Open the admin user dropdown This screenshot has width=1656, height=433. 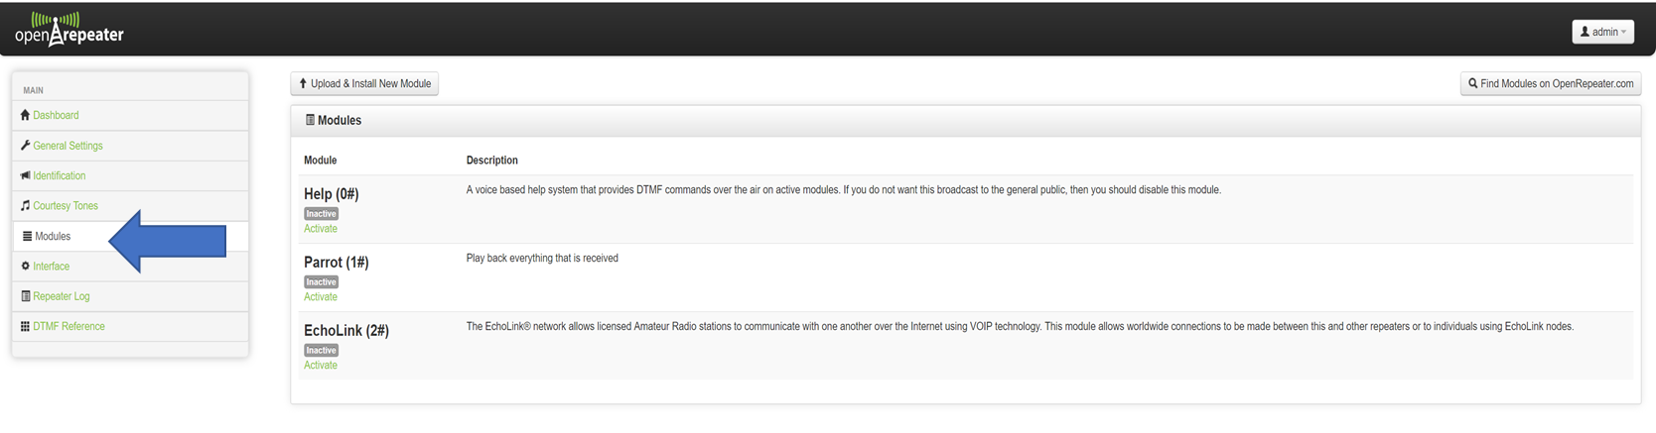point(1603,32)
